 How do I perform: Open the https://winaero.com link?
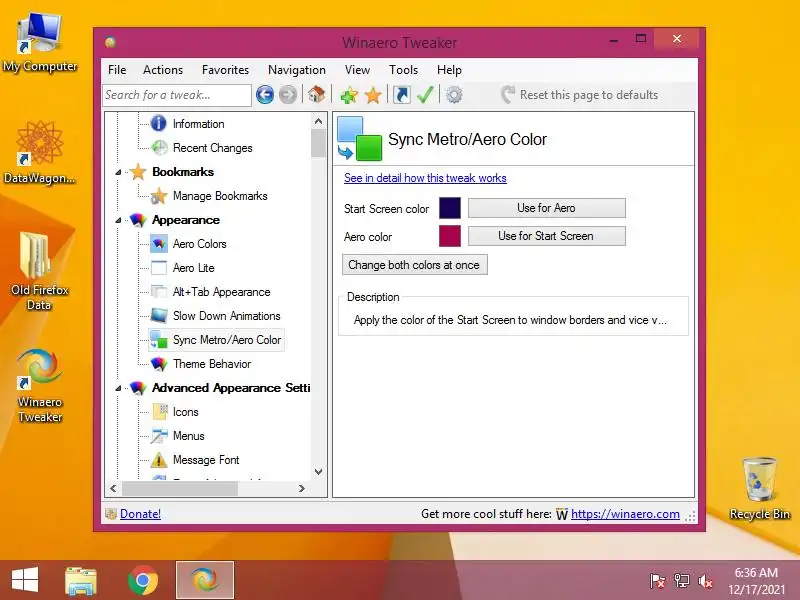pyautogui.click(x=625, y=514)
